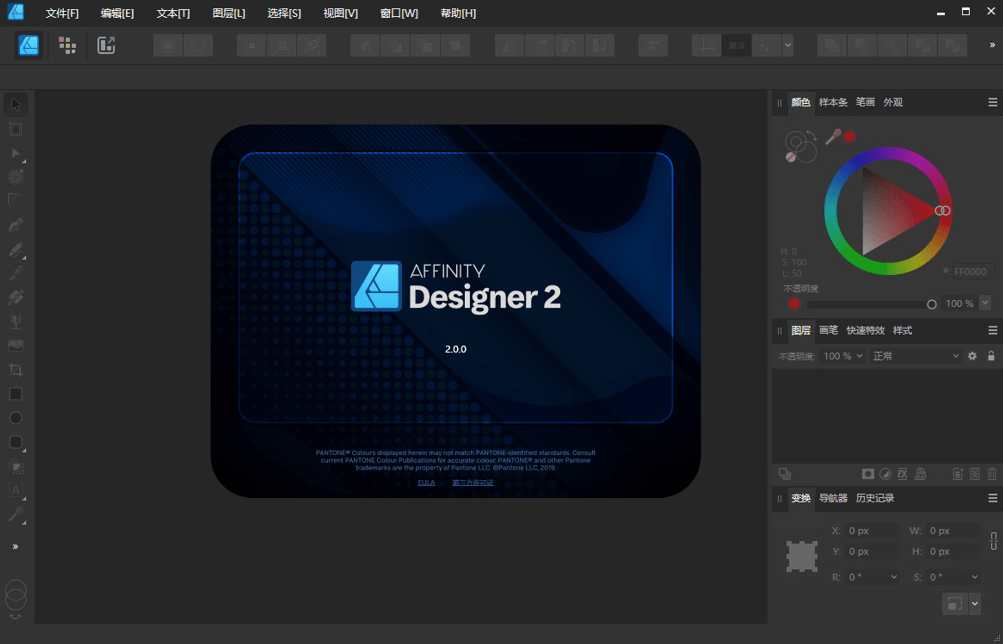Image resolution: width=1003 pixels, height=644 pixels.
Task: Open the blend mode dropdown showing 正常
Action: point(915,356)
